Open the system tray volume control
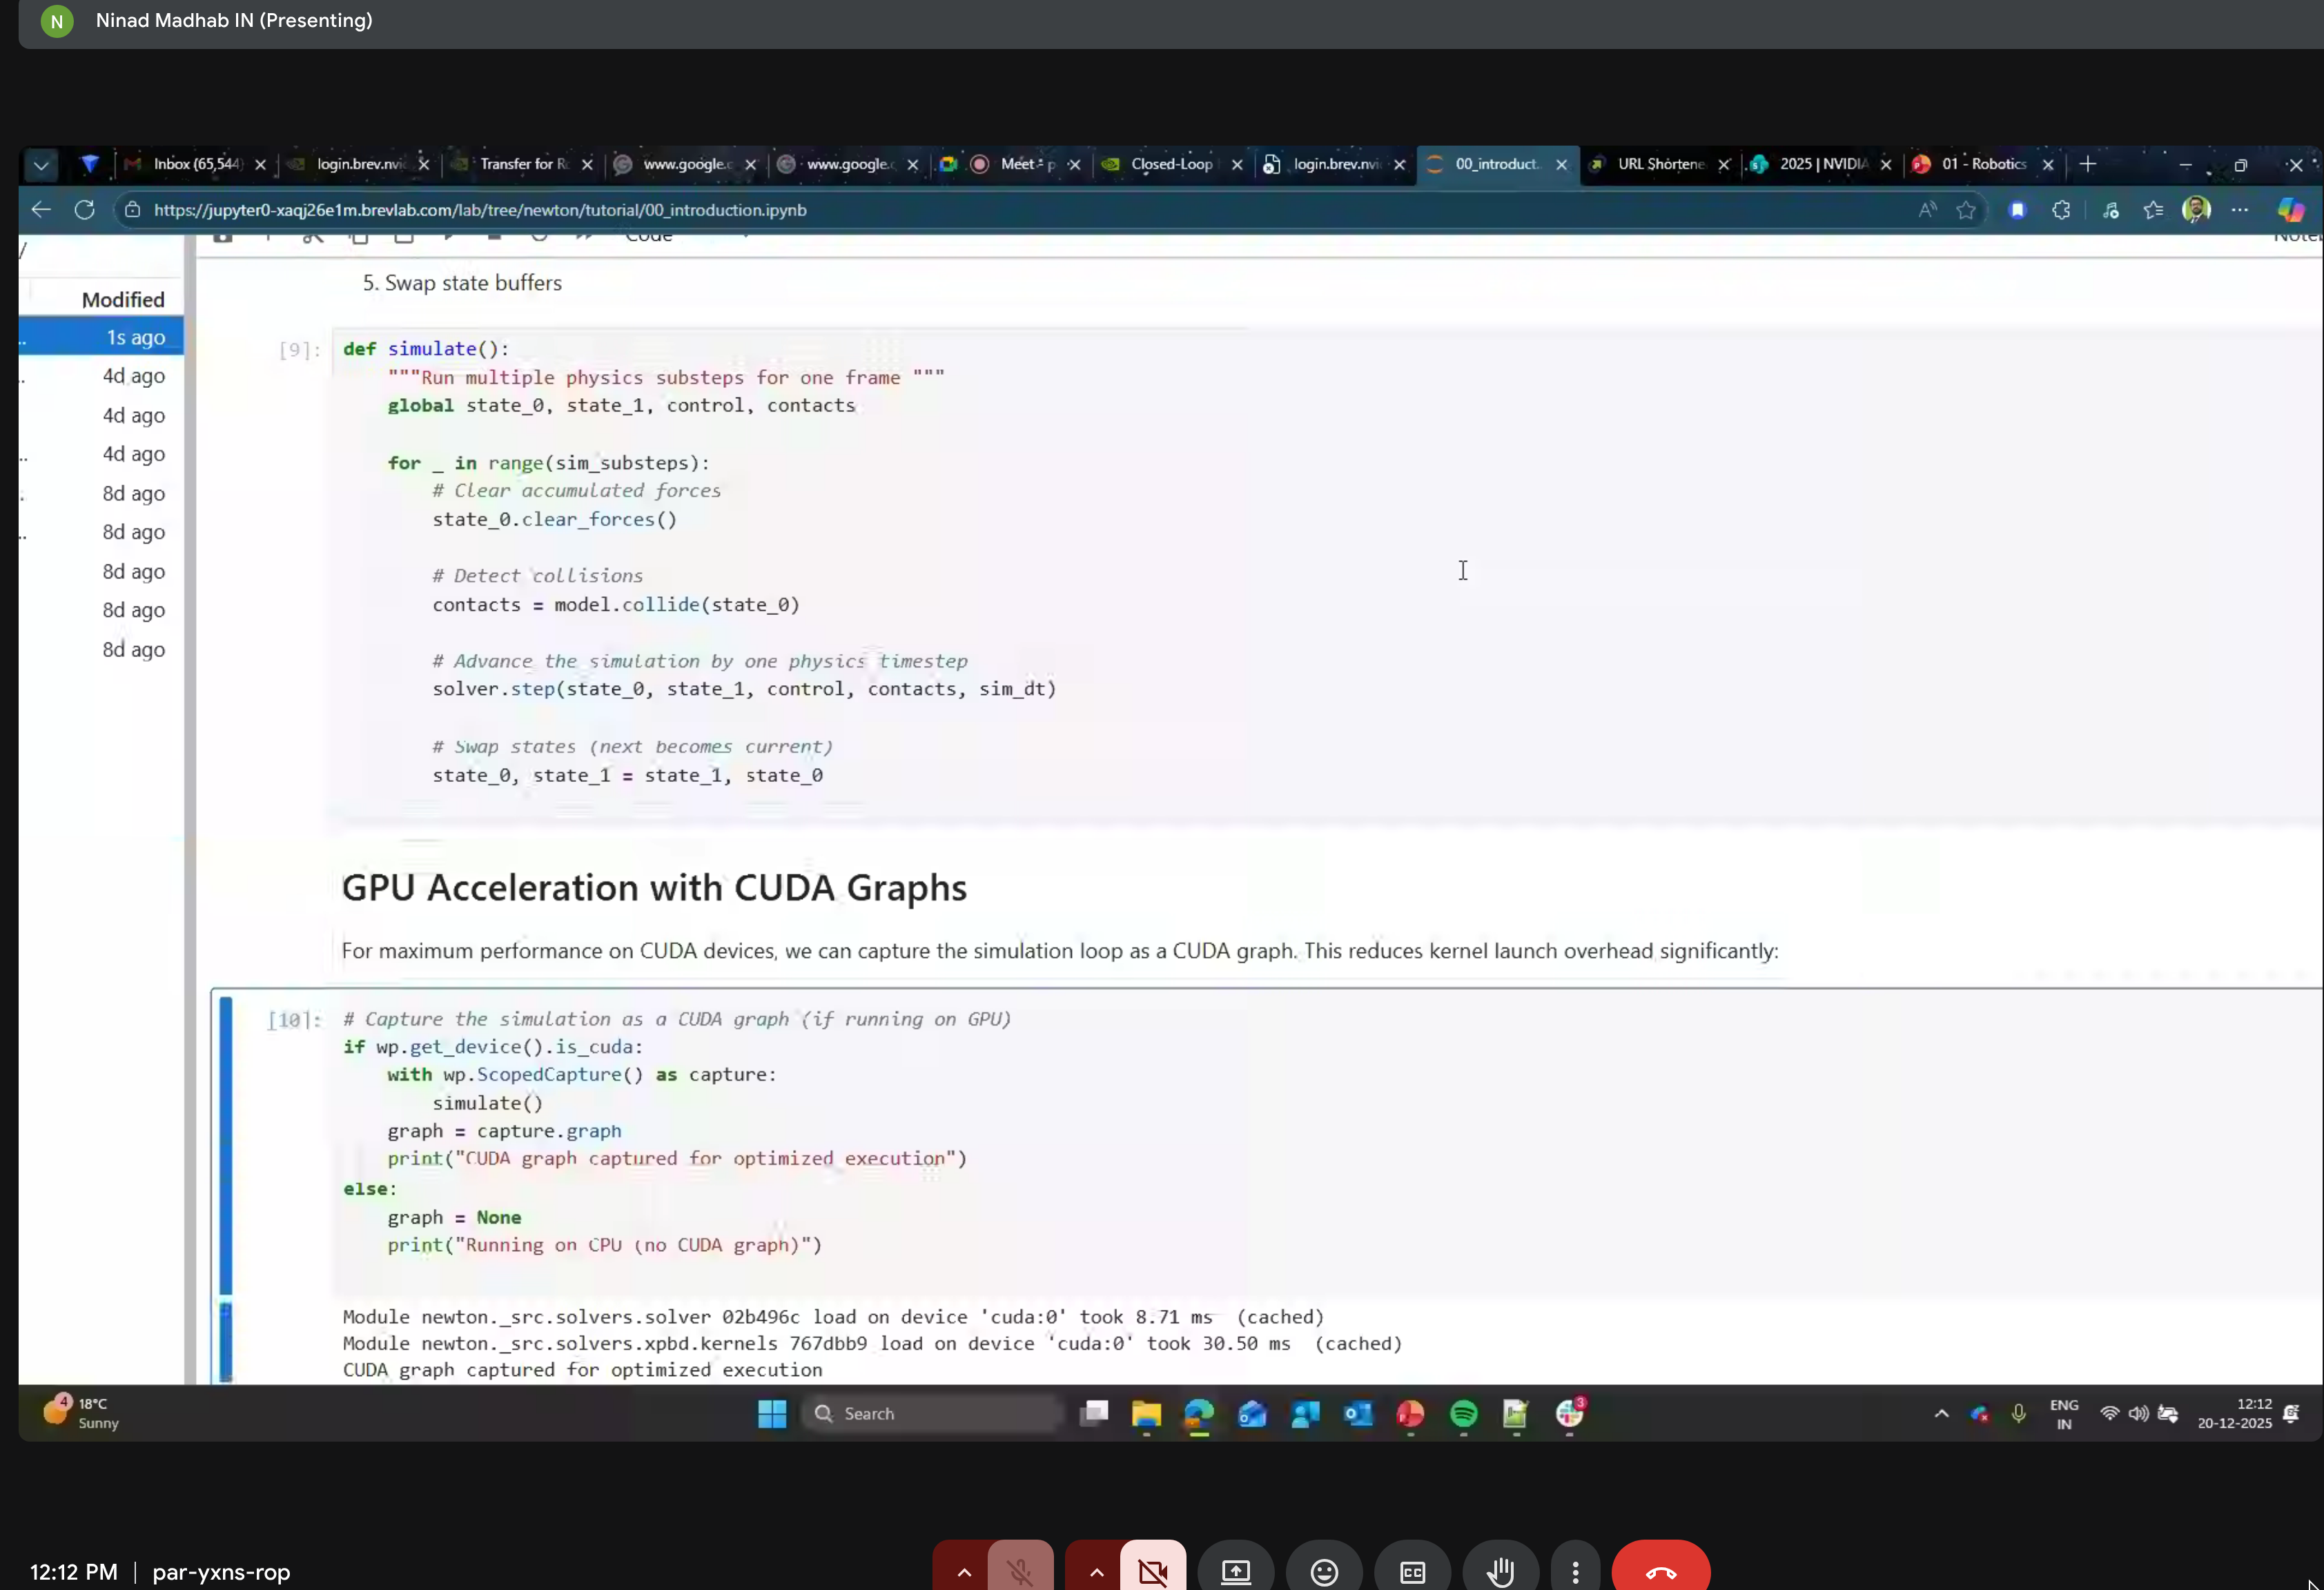Viewport: 2324px width, 1590px height. coord(2138,1414)
